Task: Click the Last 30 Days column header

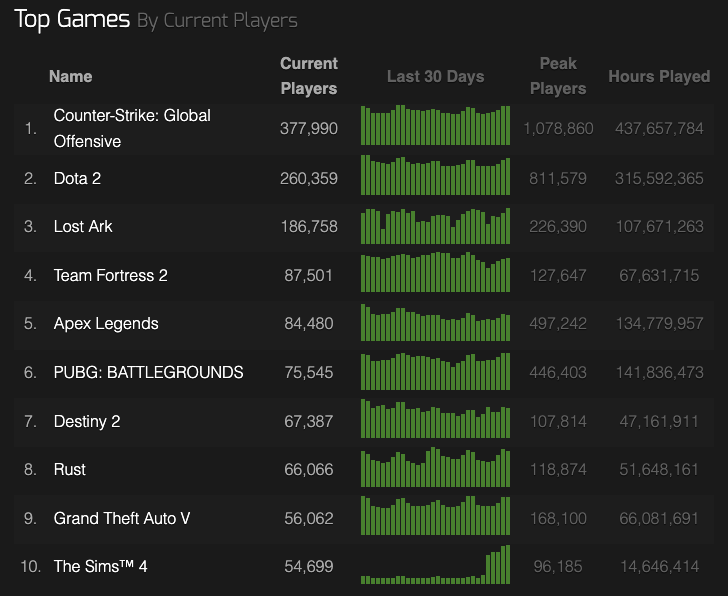Action: pos(436,76)
